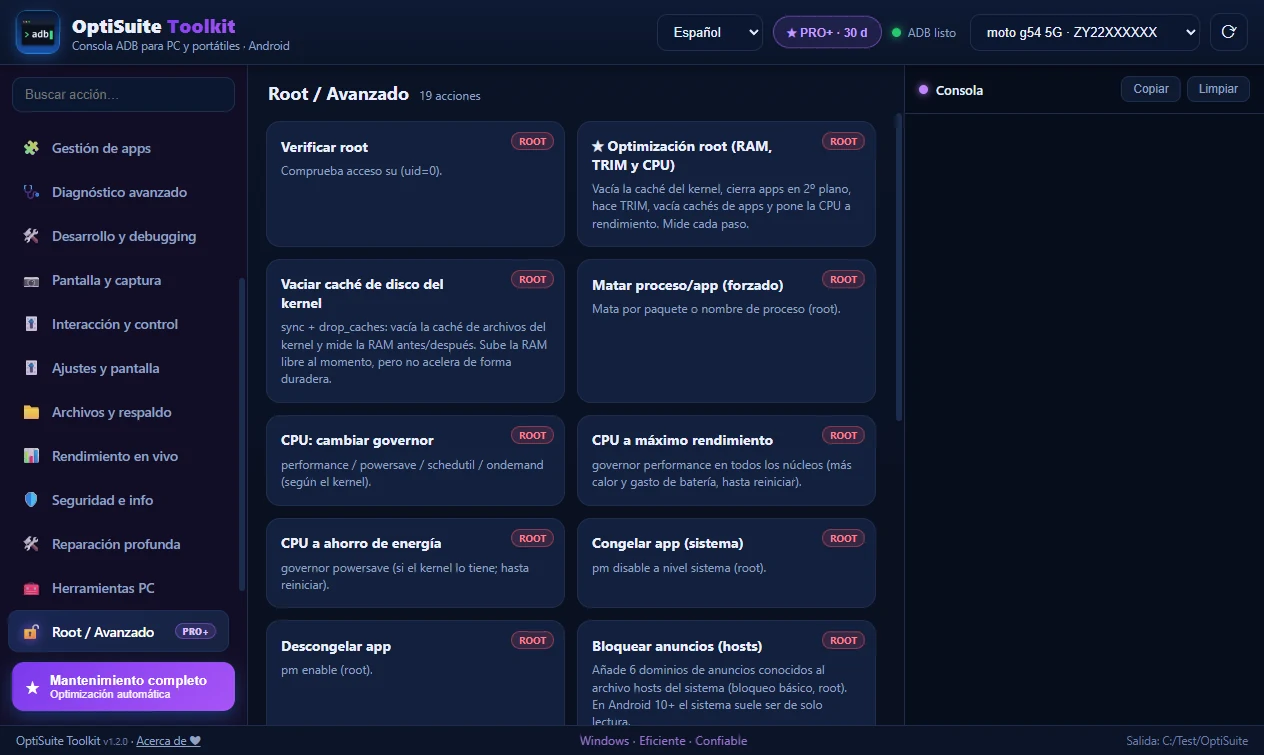Open Reparación profunda category
This screenshot has height=755, width=1264.
point(118,544)
